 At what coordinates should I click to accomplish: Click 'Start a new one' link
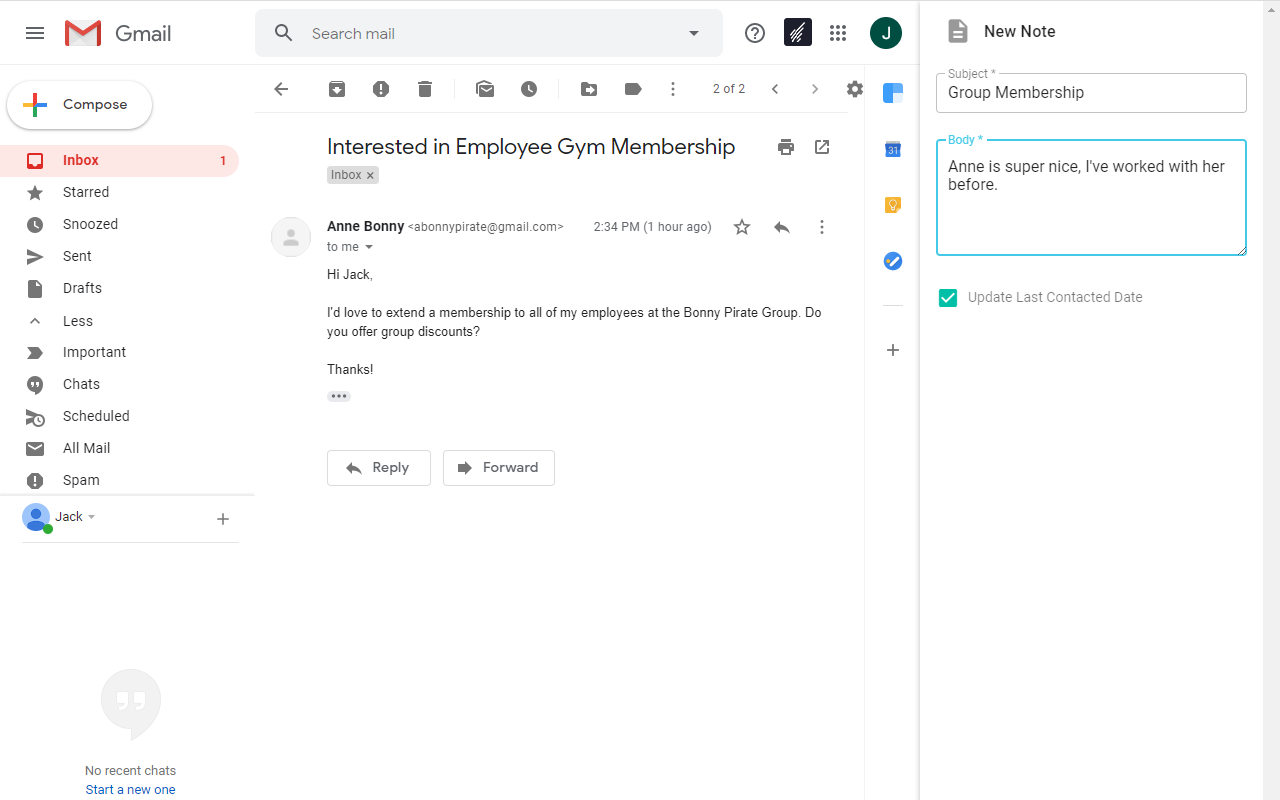(x=130, y=790)
